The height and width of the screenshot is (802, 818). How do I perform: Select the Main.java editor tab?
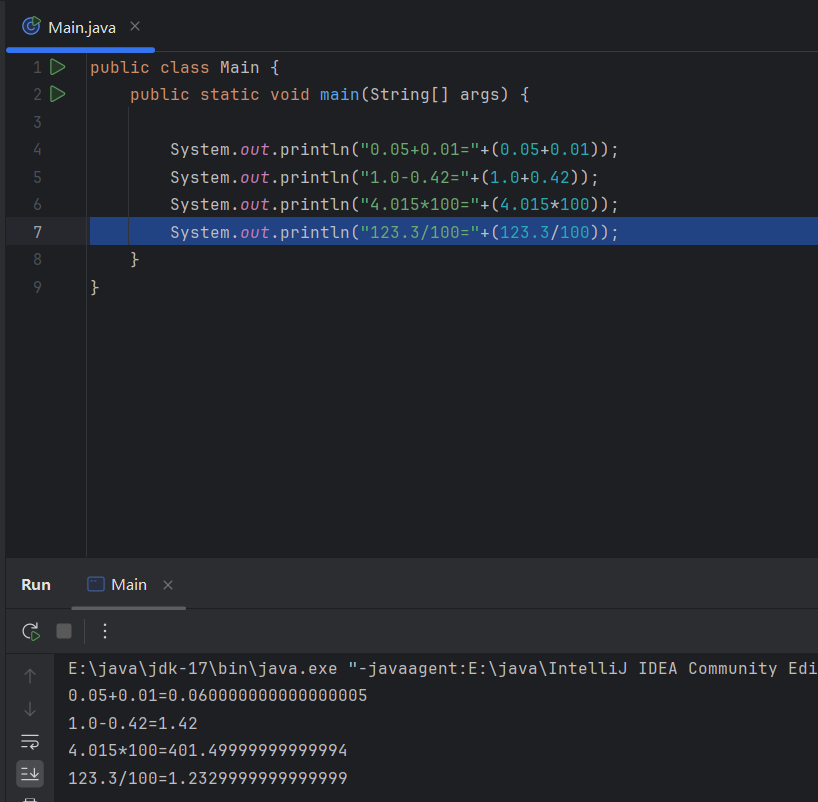tap(81, 27)
